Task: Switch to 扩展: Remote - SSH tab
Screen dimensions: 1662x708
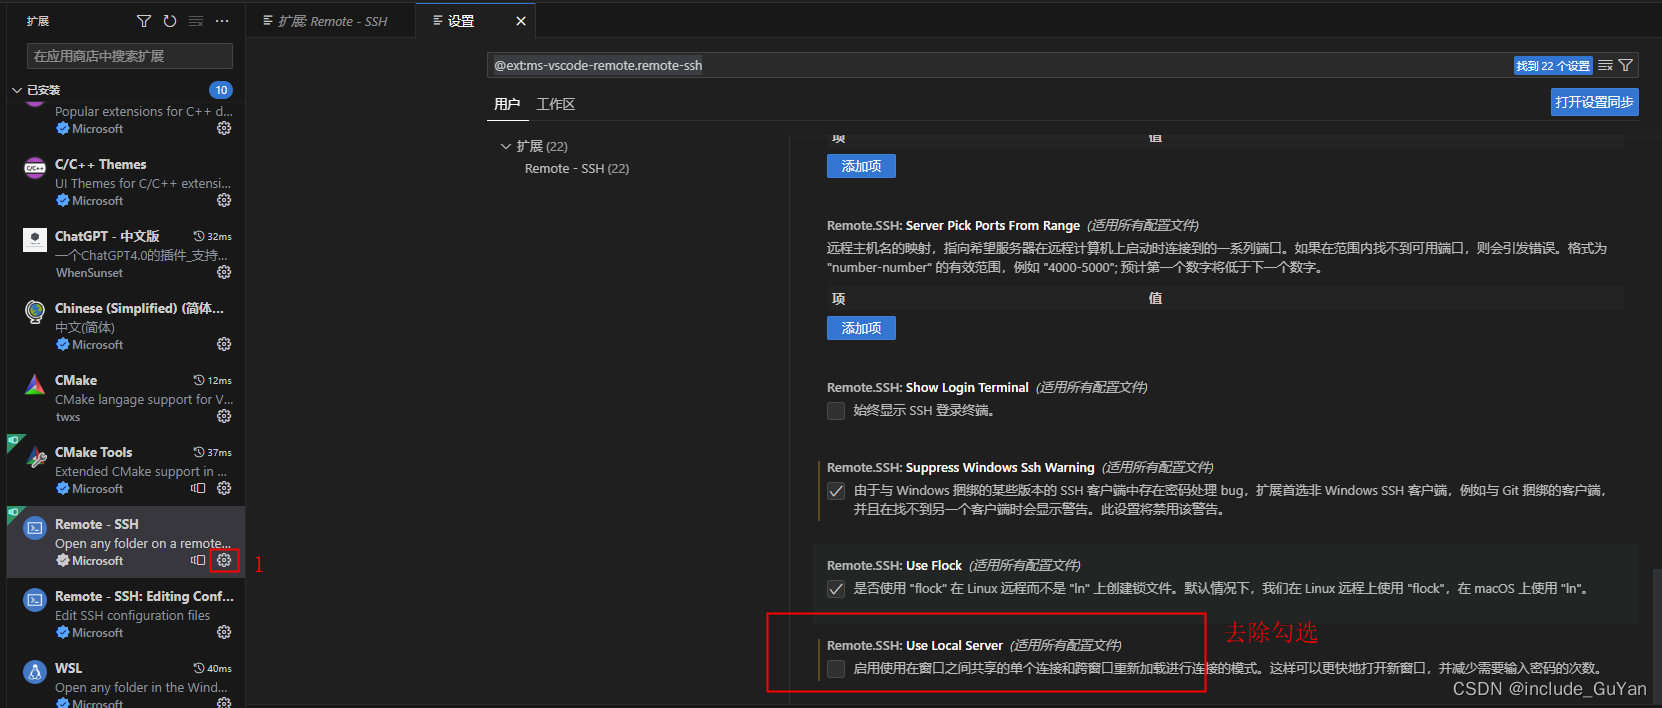Action: click(x=332, y=21)
